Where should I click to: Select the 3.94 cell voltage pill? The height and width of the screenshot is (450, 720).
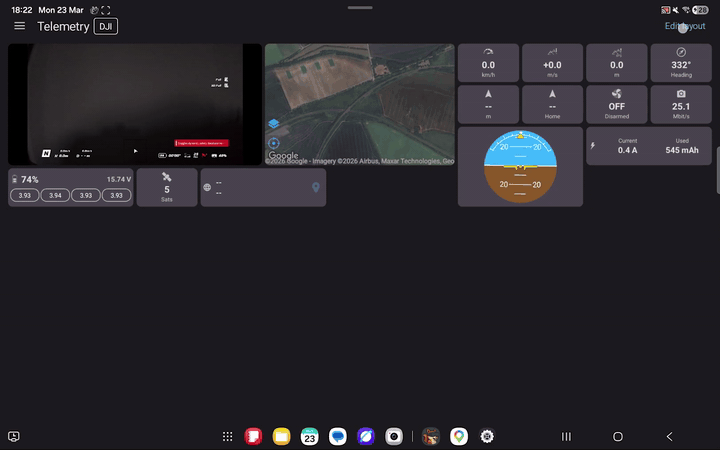tap(55, 195)
